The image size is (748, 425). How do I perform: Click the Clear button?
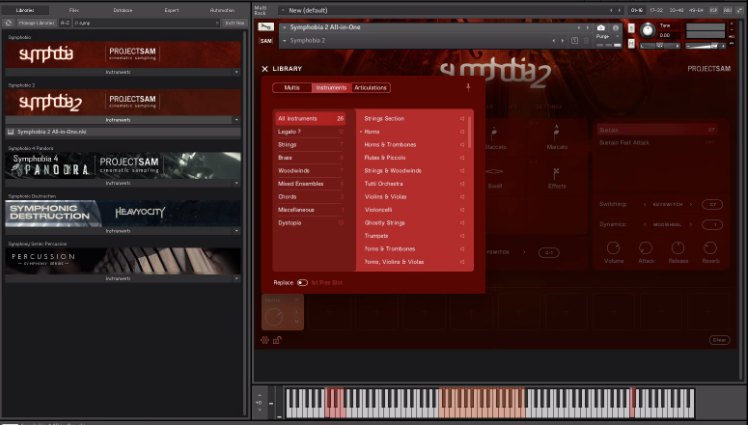click(x=719, y=340)
